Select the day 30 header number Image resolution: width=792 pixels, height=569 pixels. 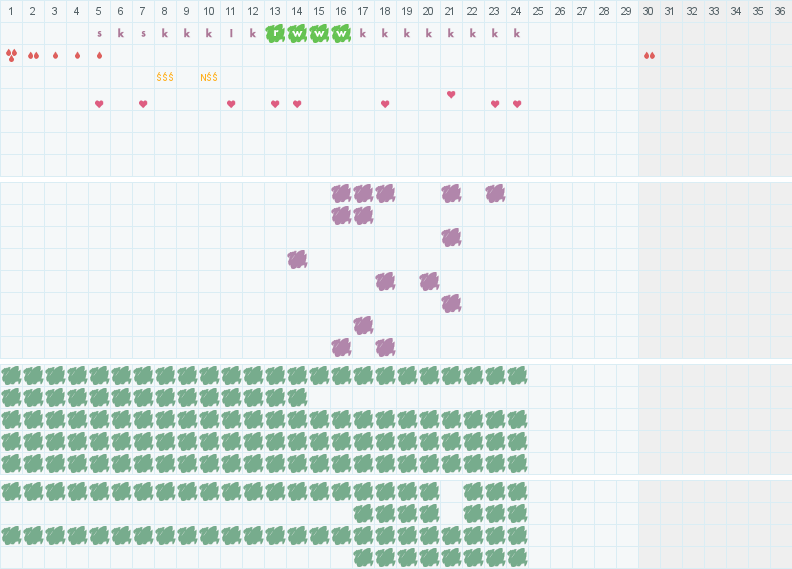pyautogui.click(x=648, y=11)
